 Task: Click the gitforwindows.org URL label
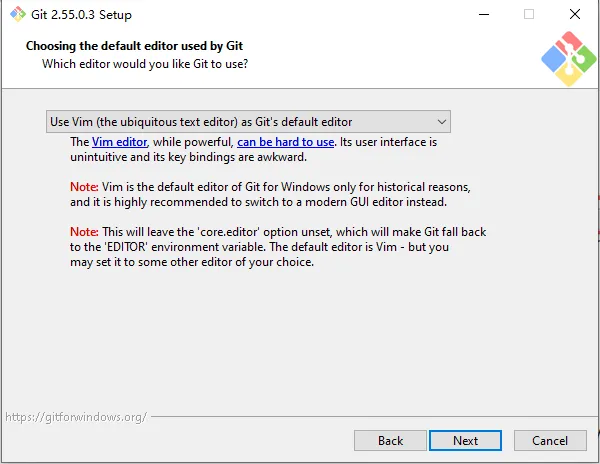point(76,417)
